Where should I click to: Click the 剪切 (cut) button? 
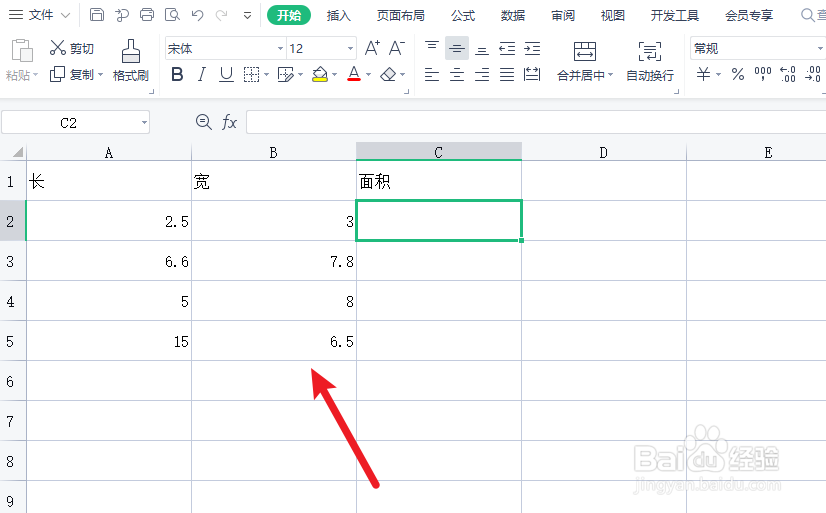pyautogui.click(x=72, y=48)
